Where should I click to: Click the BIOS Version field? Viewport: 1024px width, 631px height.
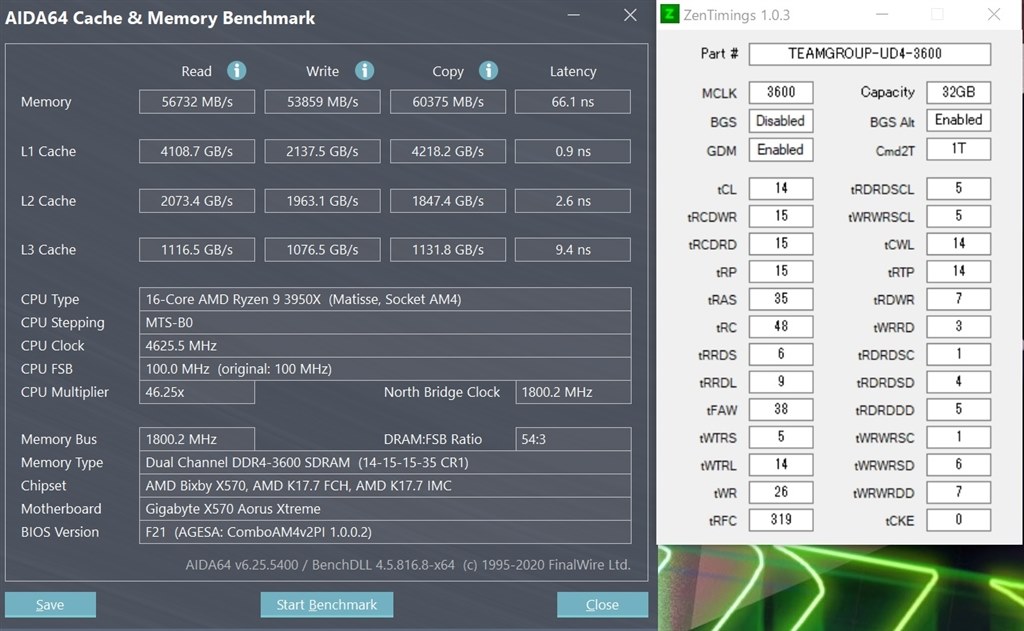click(385, 532)
